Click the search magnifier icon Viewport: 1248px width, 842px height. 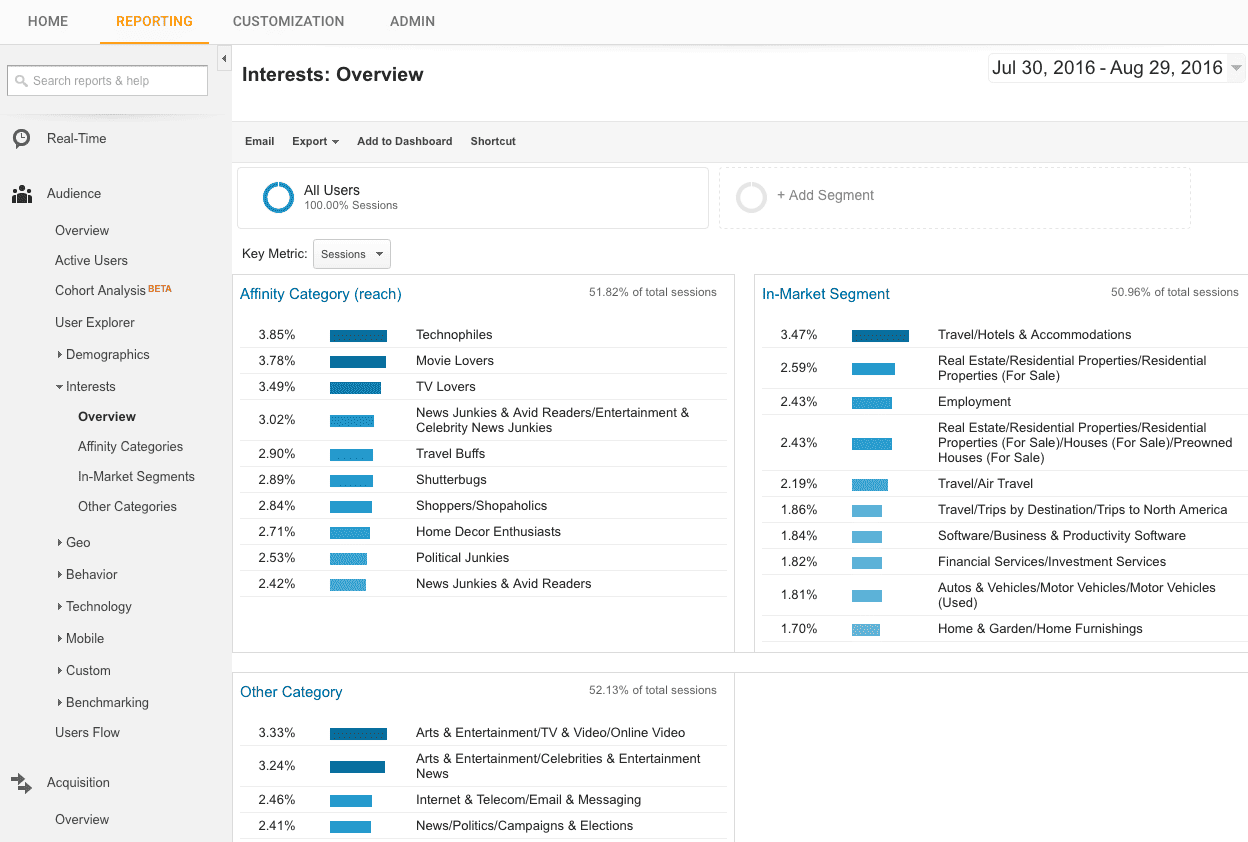pos(21,81)
